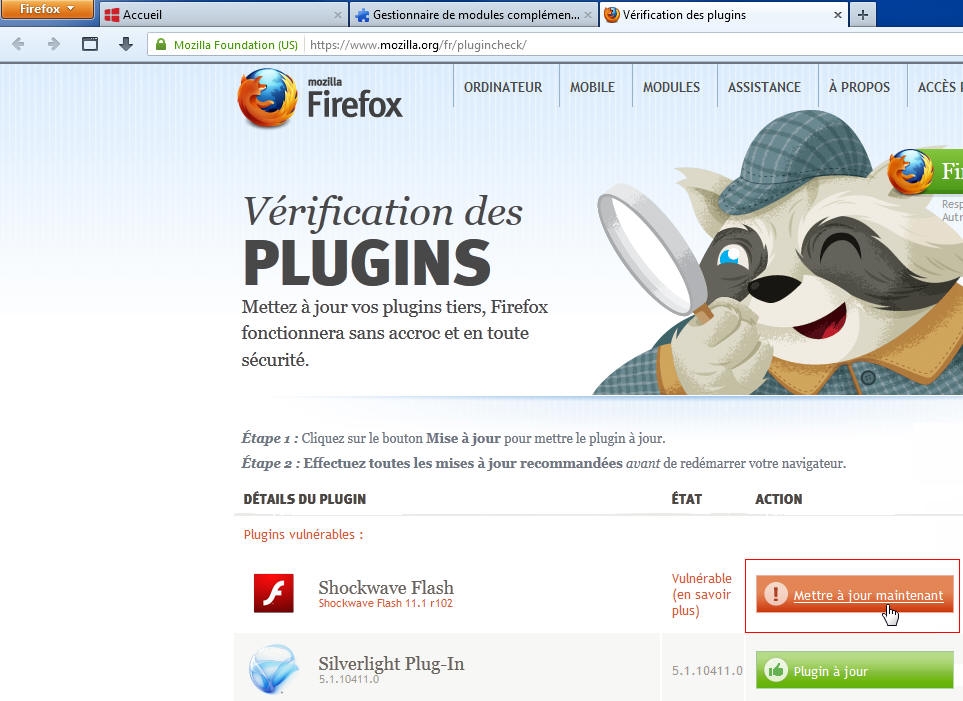Open the MODULES navigation menu
The image size is (963, 701).
pyautogui.click(x=671, y=87)
